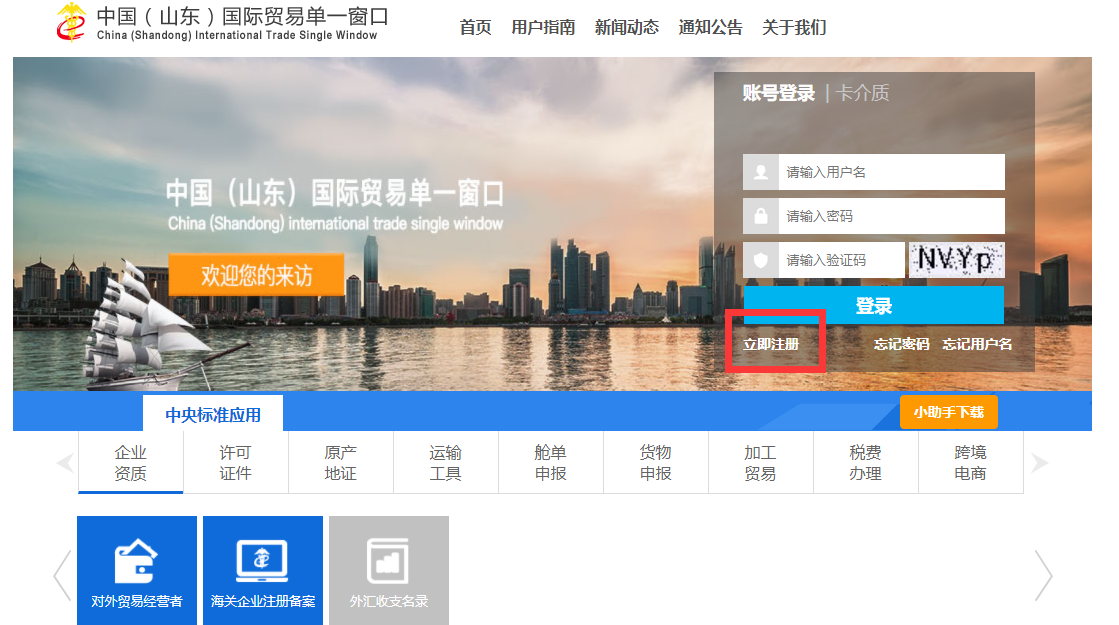
Task: Click the site title 中国（山东）国际贸易单一窗口 in header
Action: [243, 16]
